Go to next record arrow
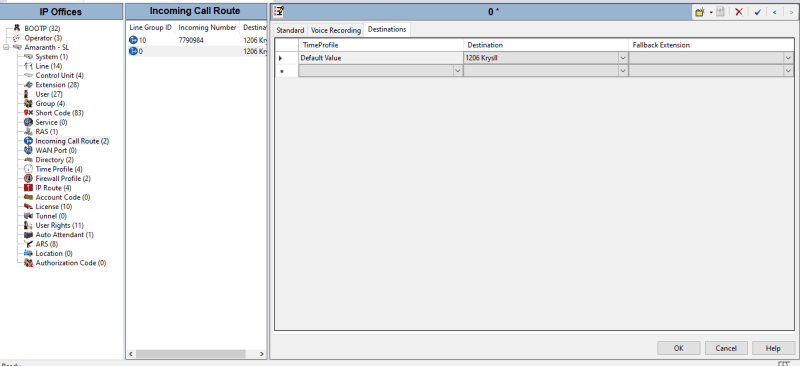The image size is (800, 366). (x=791, y=12)
